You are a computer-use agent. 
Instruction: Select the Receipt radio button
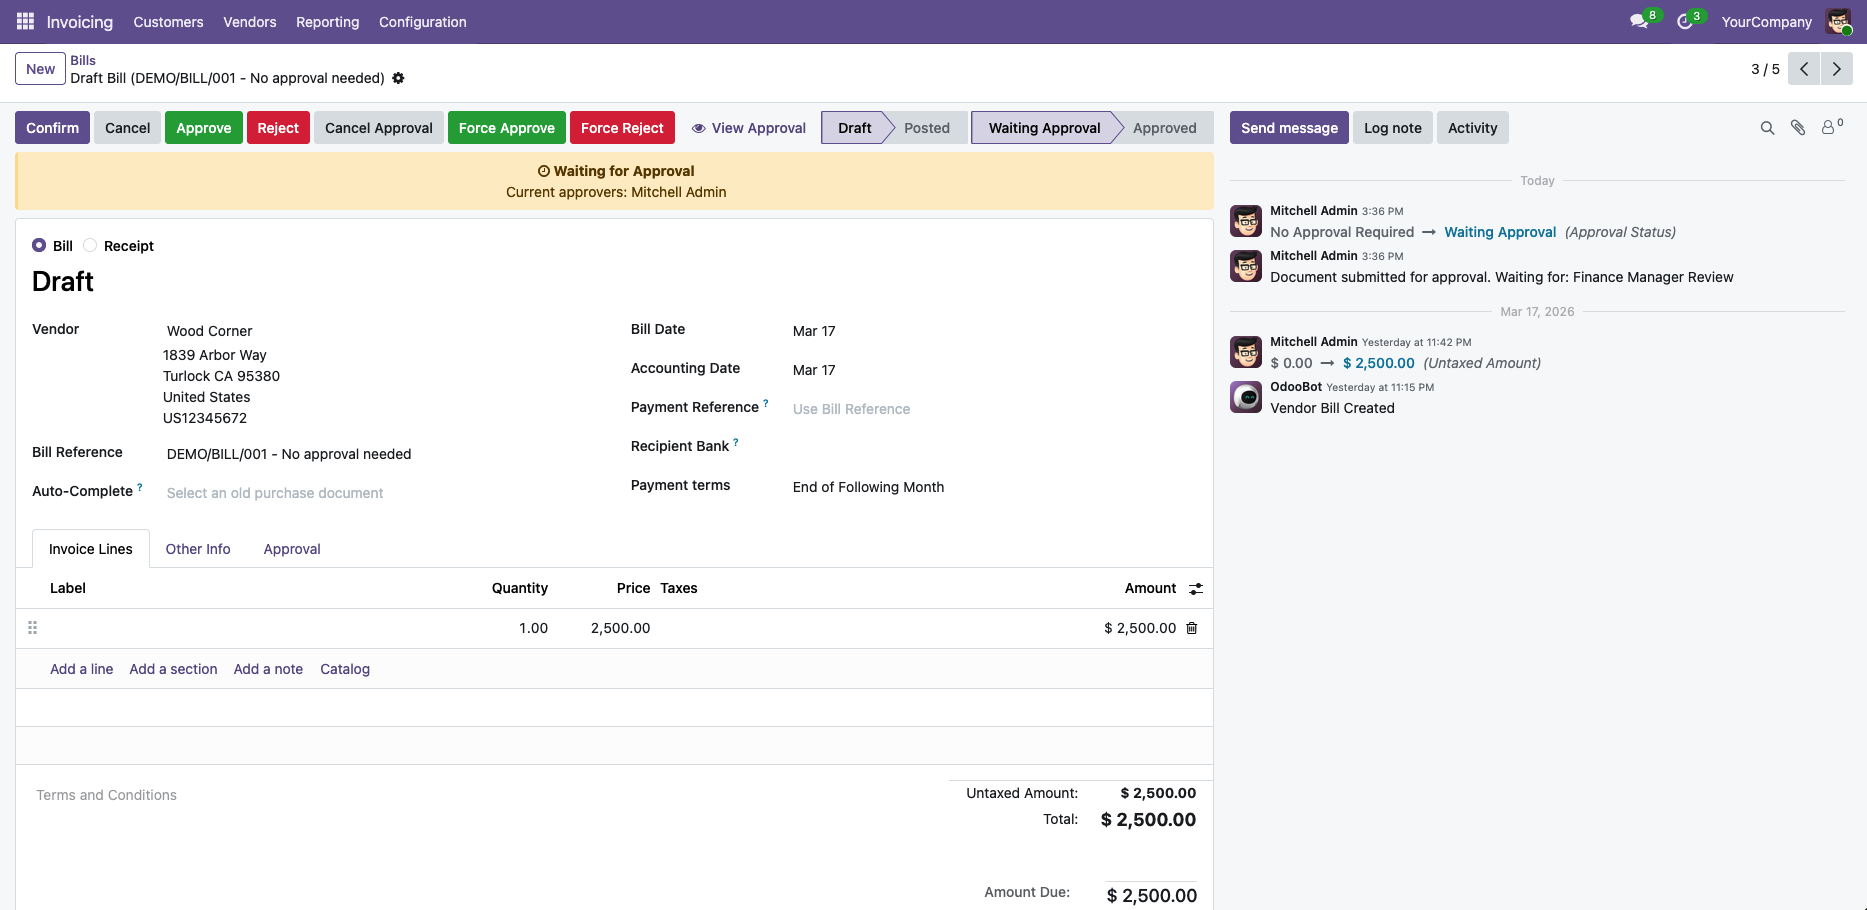90,246
